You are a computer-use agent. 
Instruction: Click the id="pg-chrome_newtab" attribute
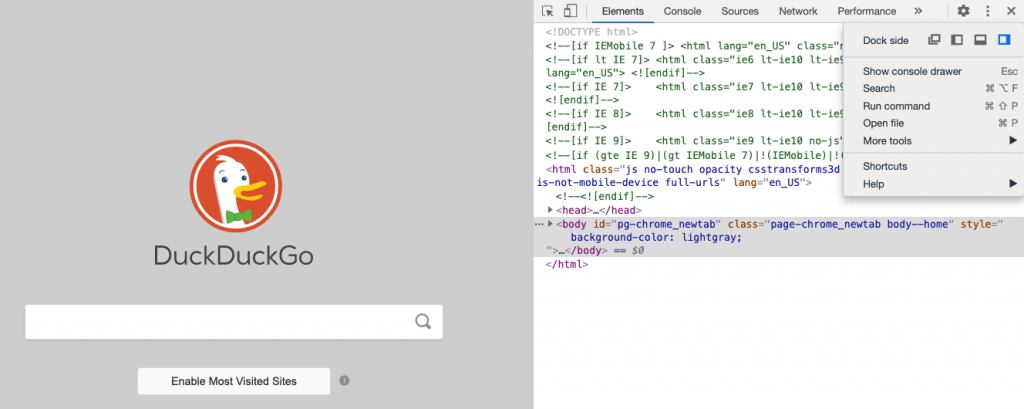point(655,224)
